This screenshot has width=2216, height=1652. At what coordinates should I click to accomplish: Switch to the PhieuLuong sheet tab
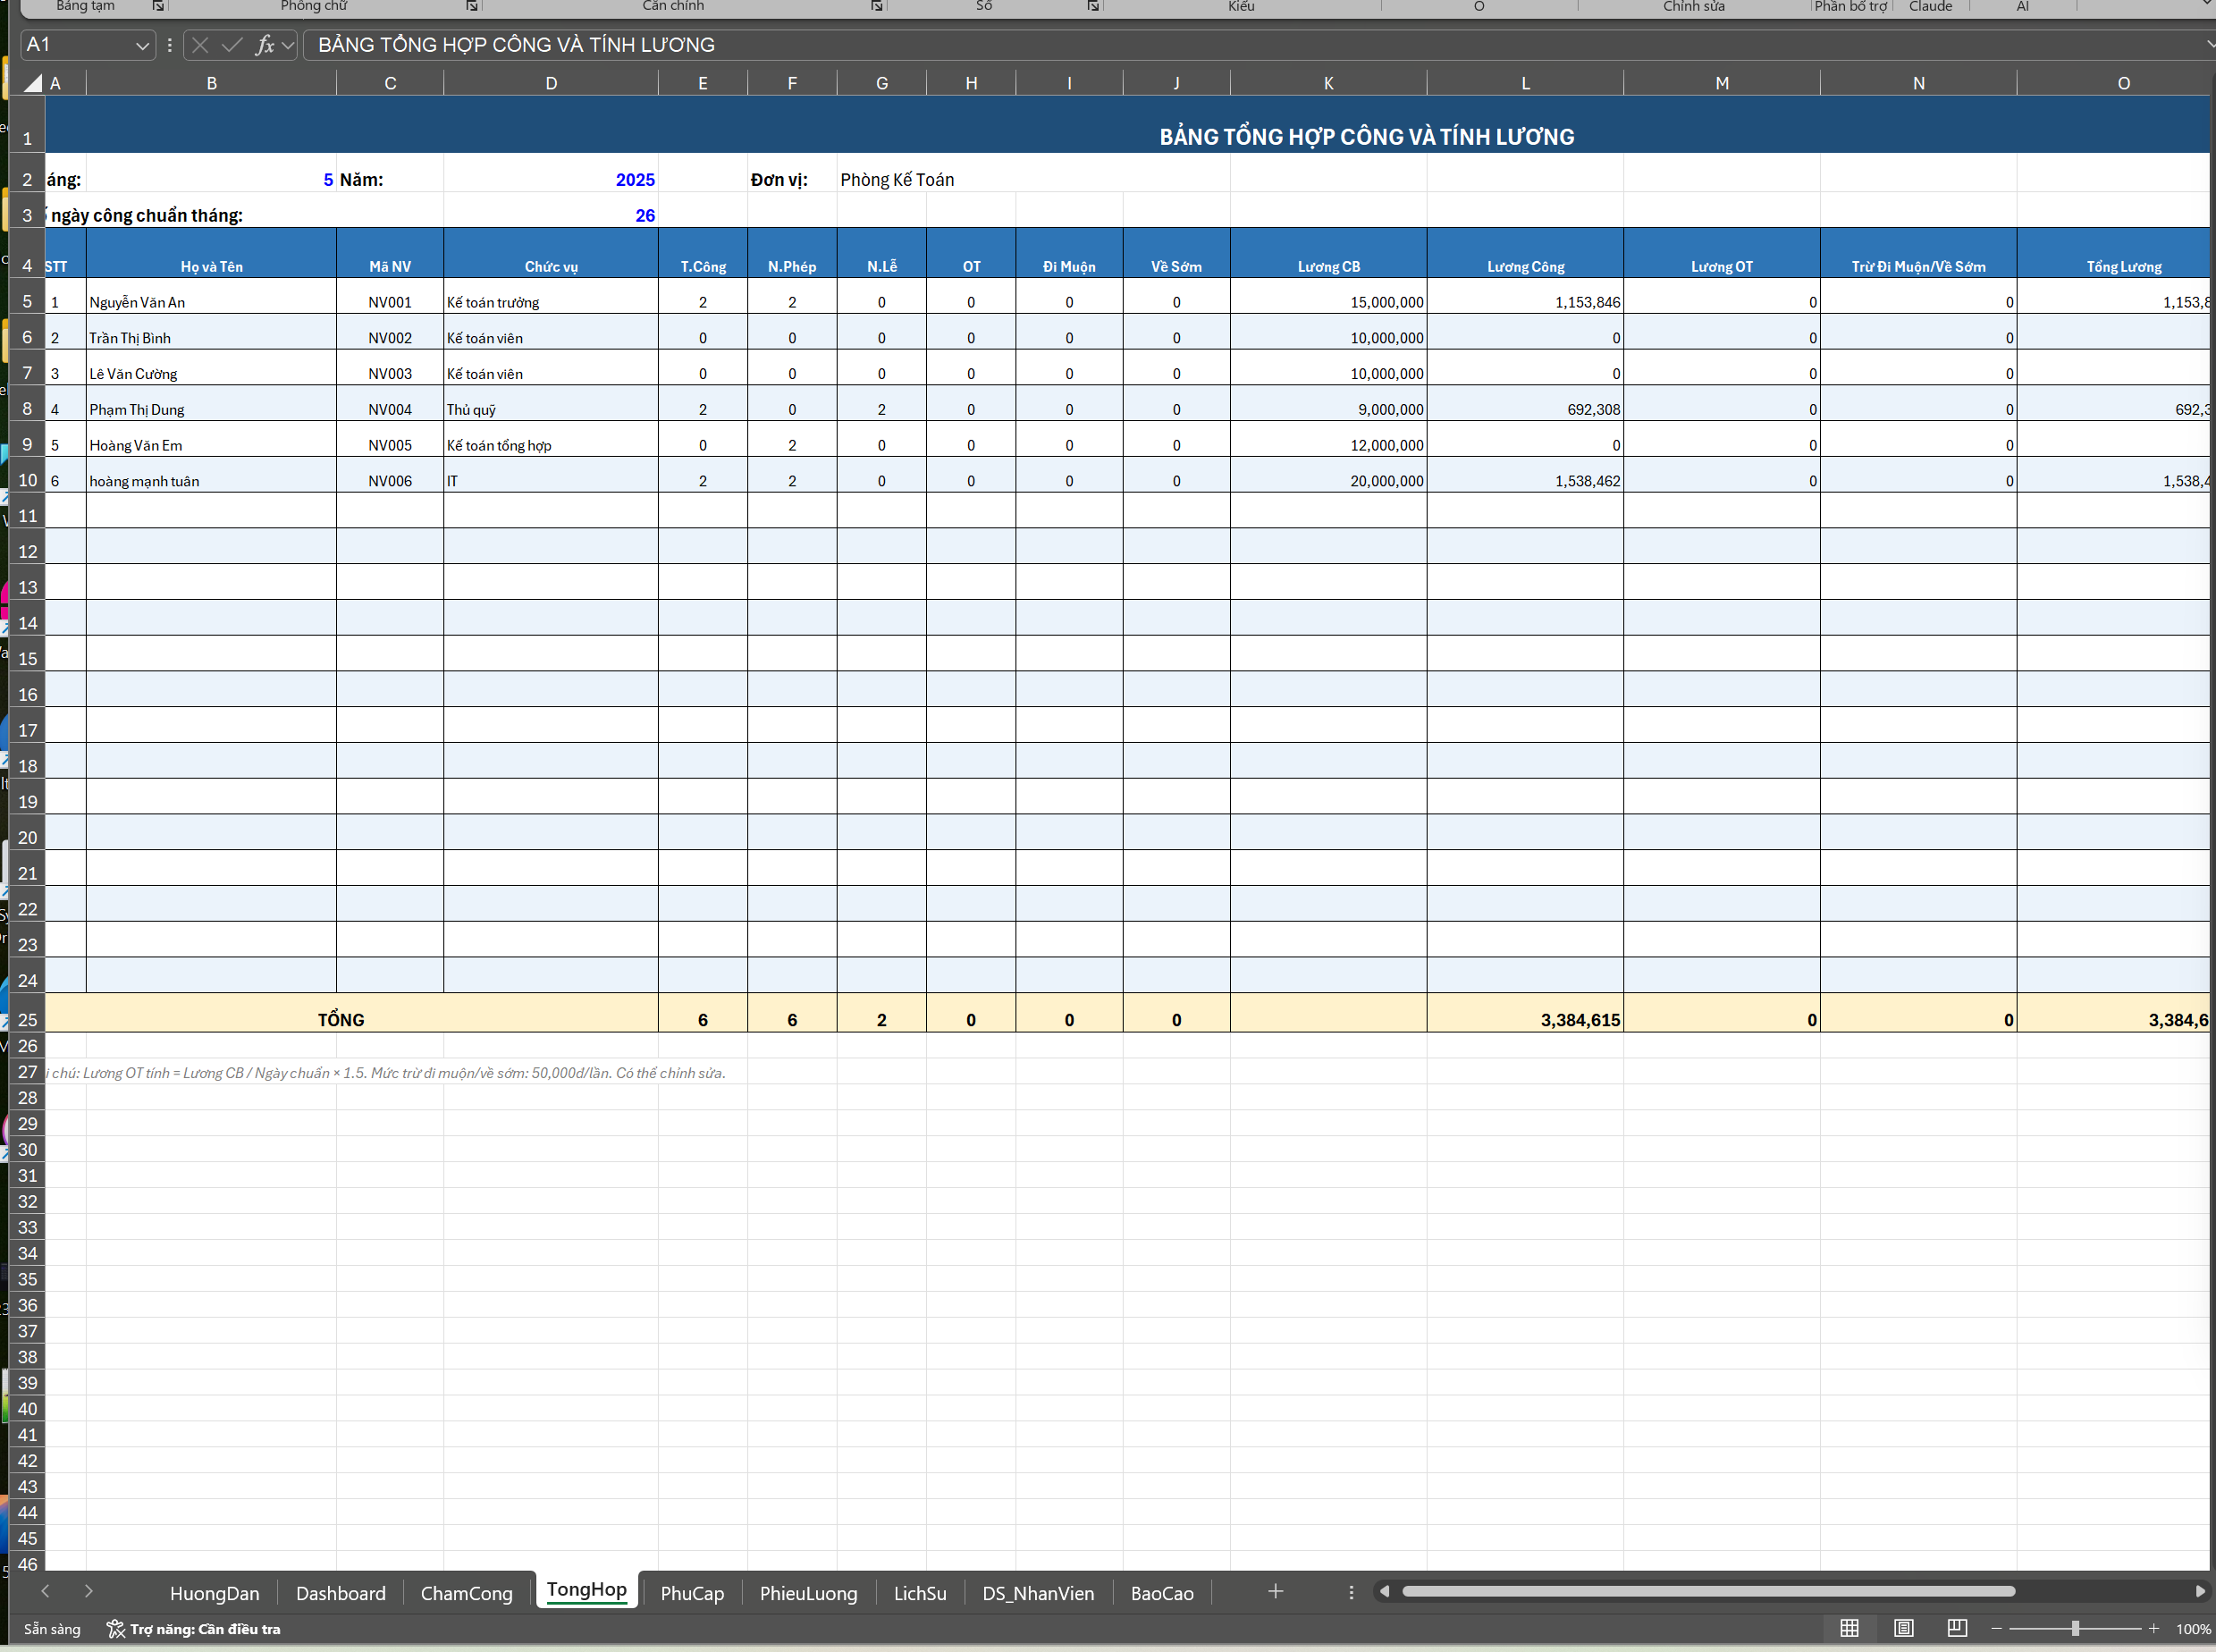[x=808, y=1593]
